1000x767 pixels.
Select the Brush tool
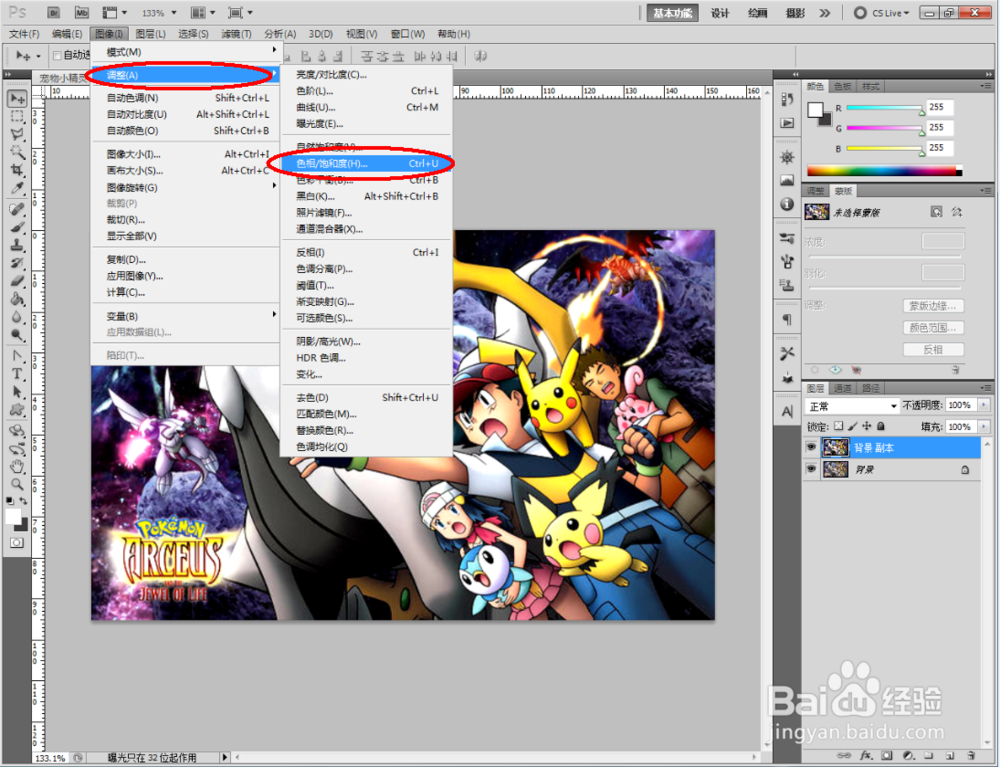coord(17,227)
